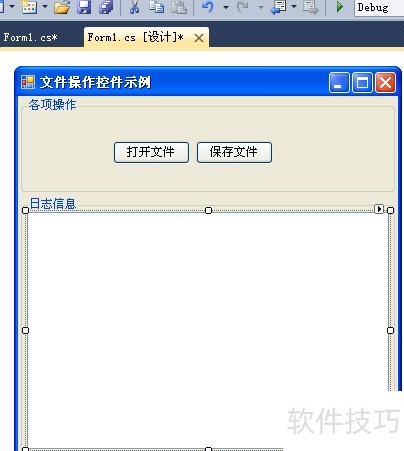Select the 日志信息 log text area
The height and width of the screenshot is (451, 404).
coord(208,330)
